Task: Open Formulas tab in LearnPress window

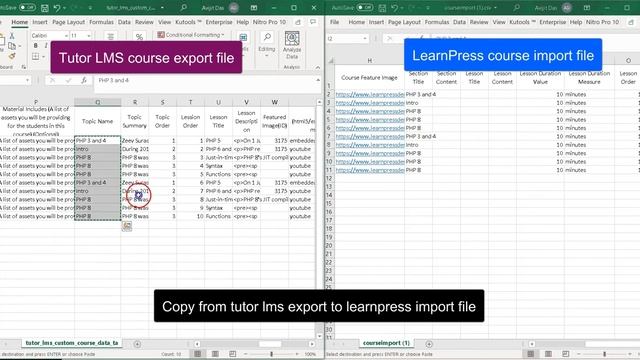Action: click(437, 22)
